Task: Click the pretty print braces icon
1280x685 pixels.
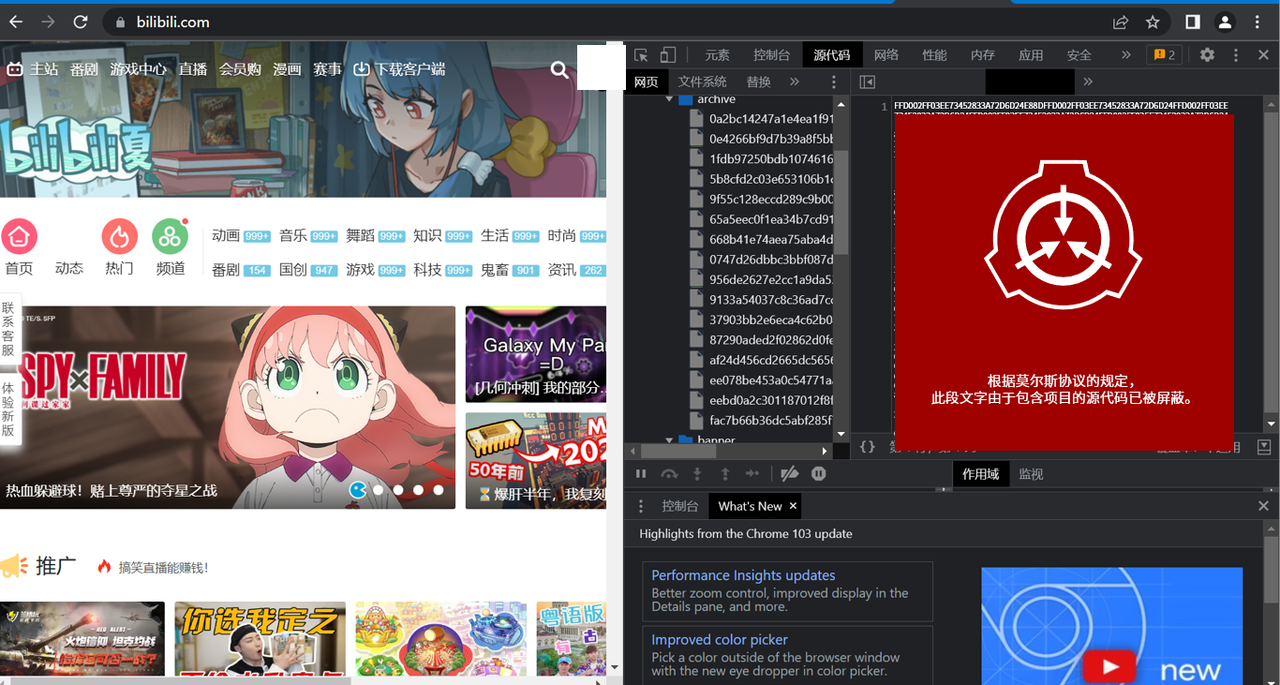Action: pos(868,447)
